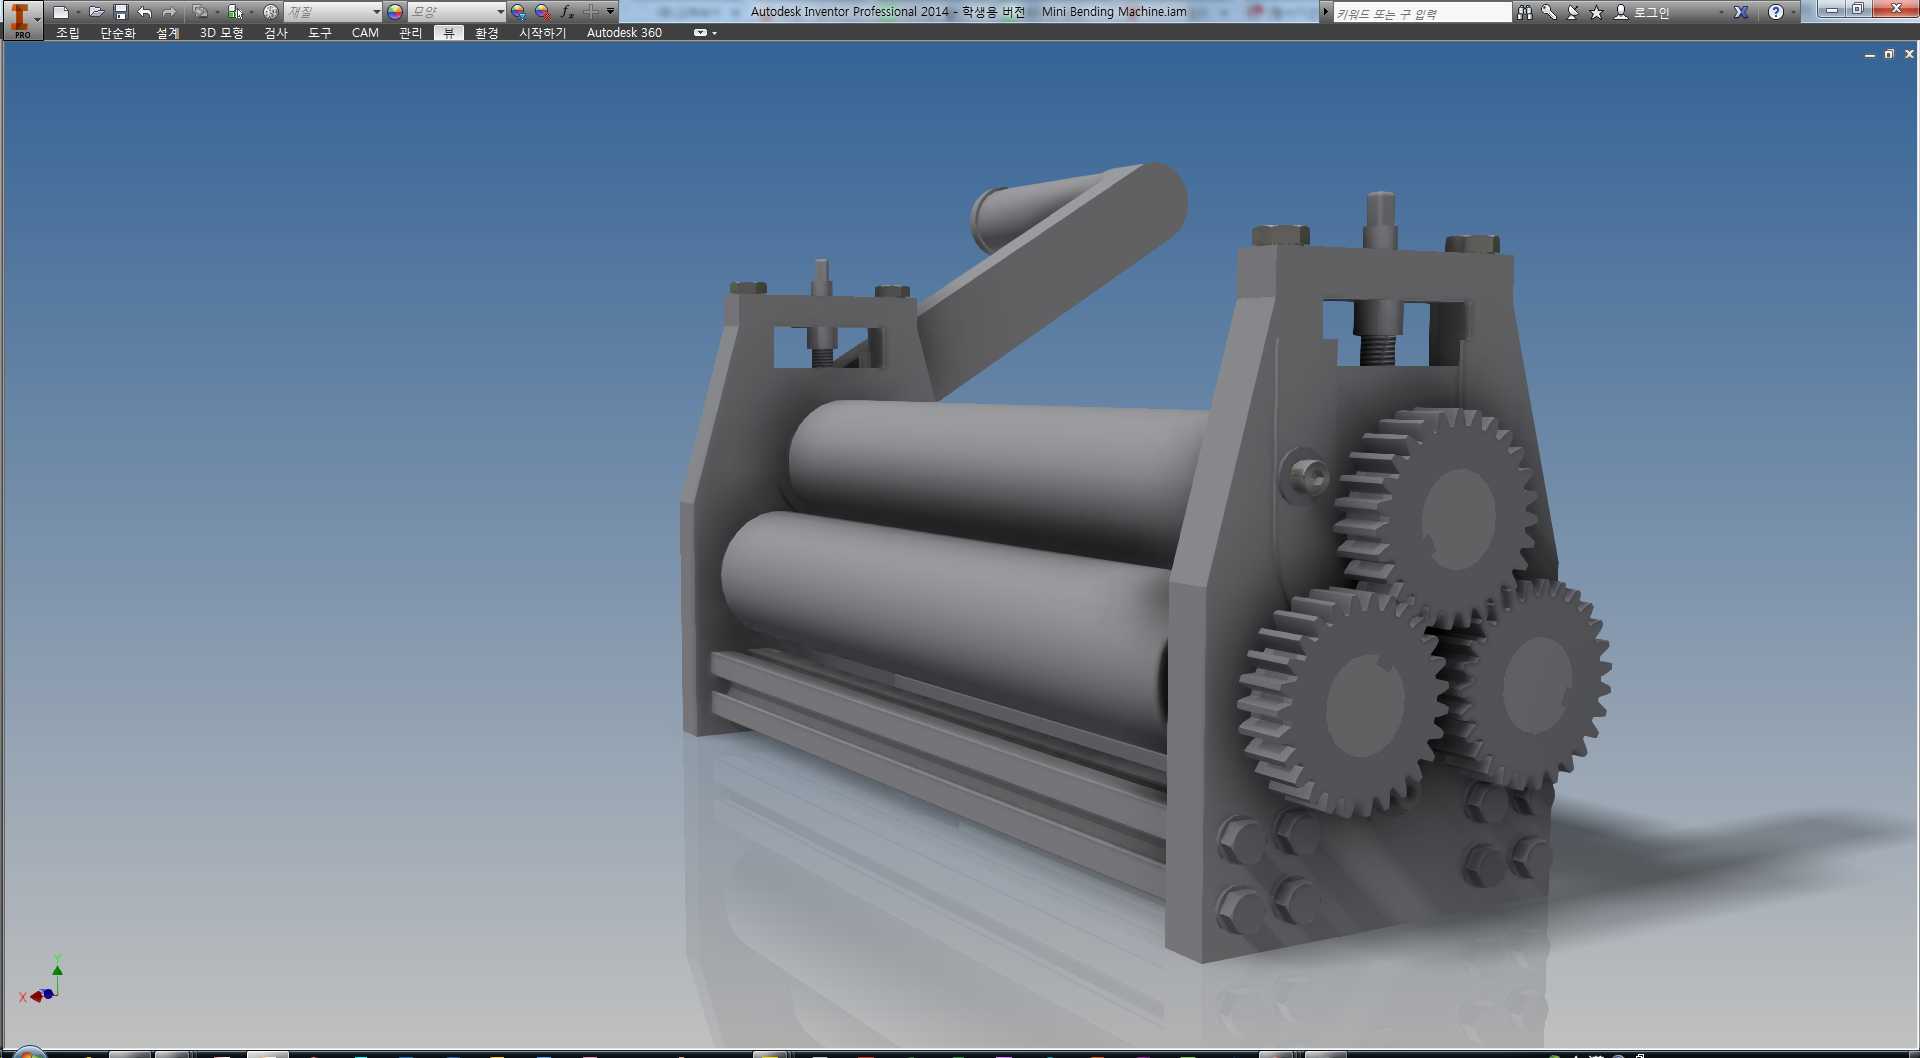Toggle ribbon display mode button

pos(704,33)
